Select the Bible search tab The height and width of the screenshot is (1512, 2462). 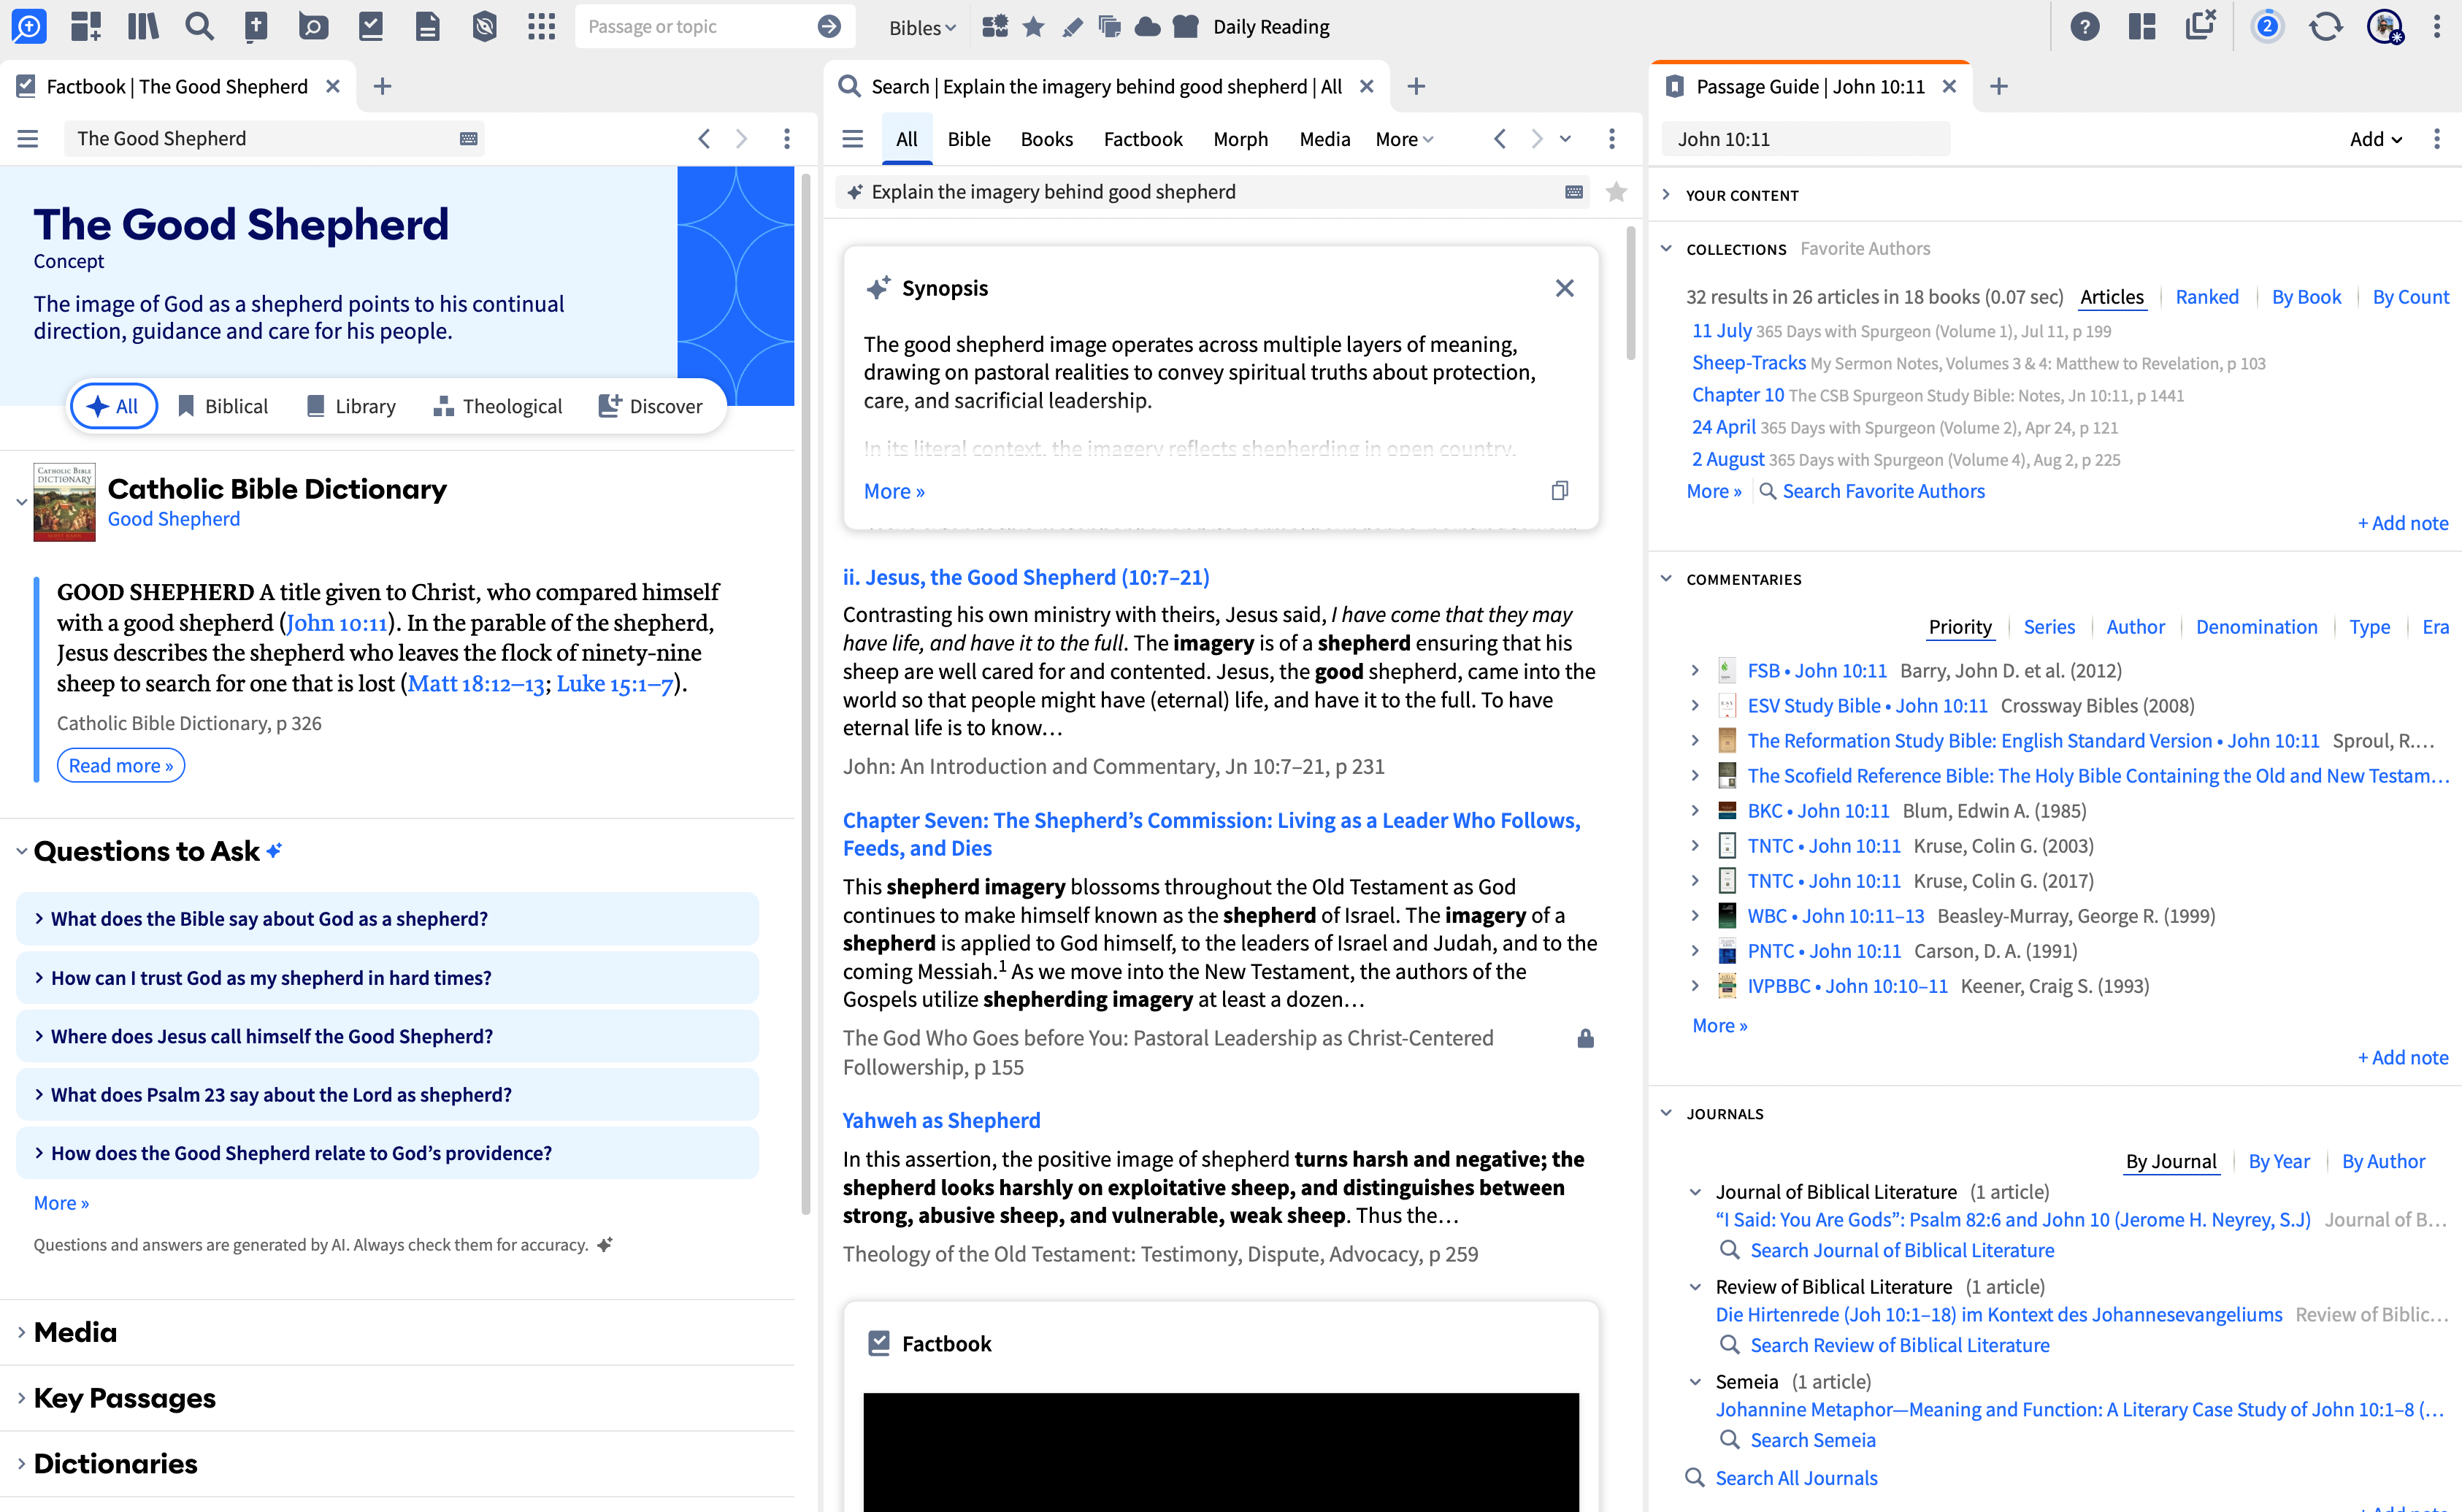[968, 139]
